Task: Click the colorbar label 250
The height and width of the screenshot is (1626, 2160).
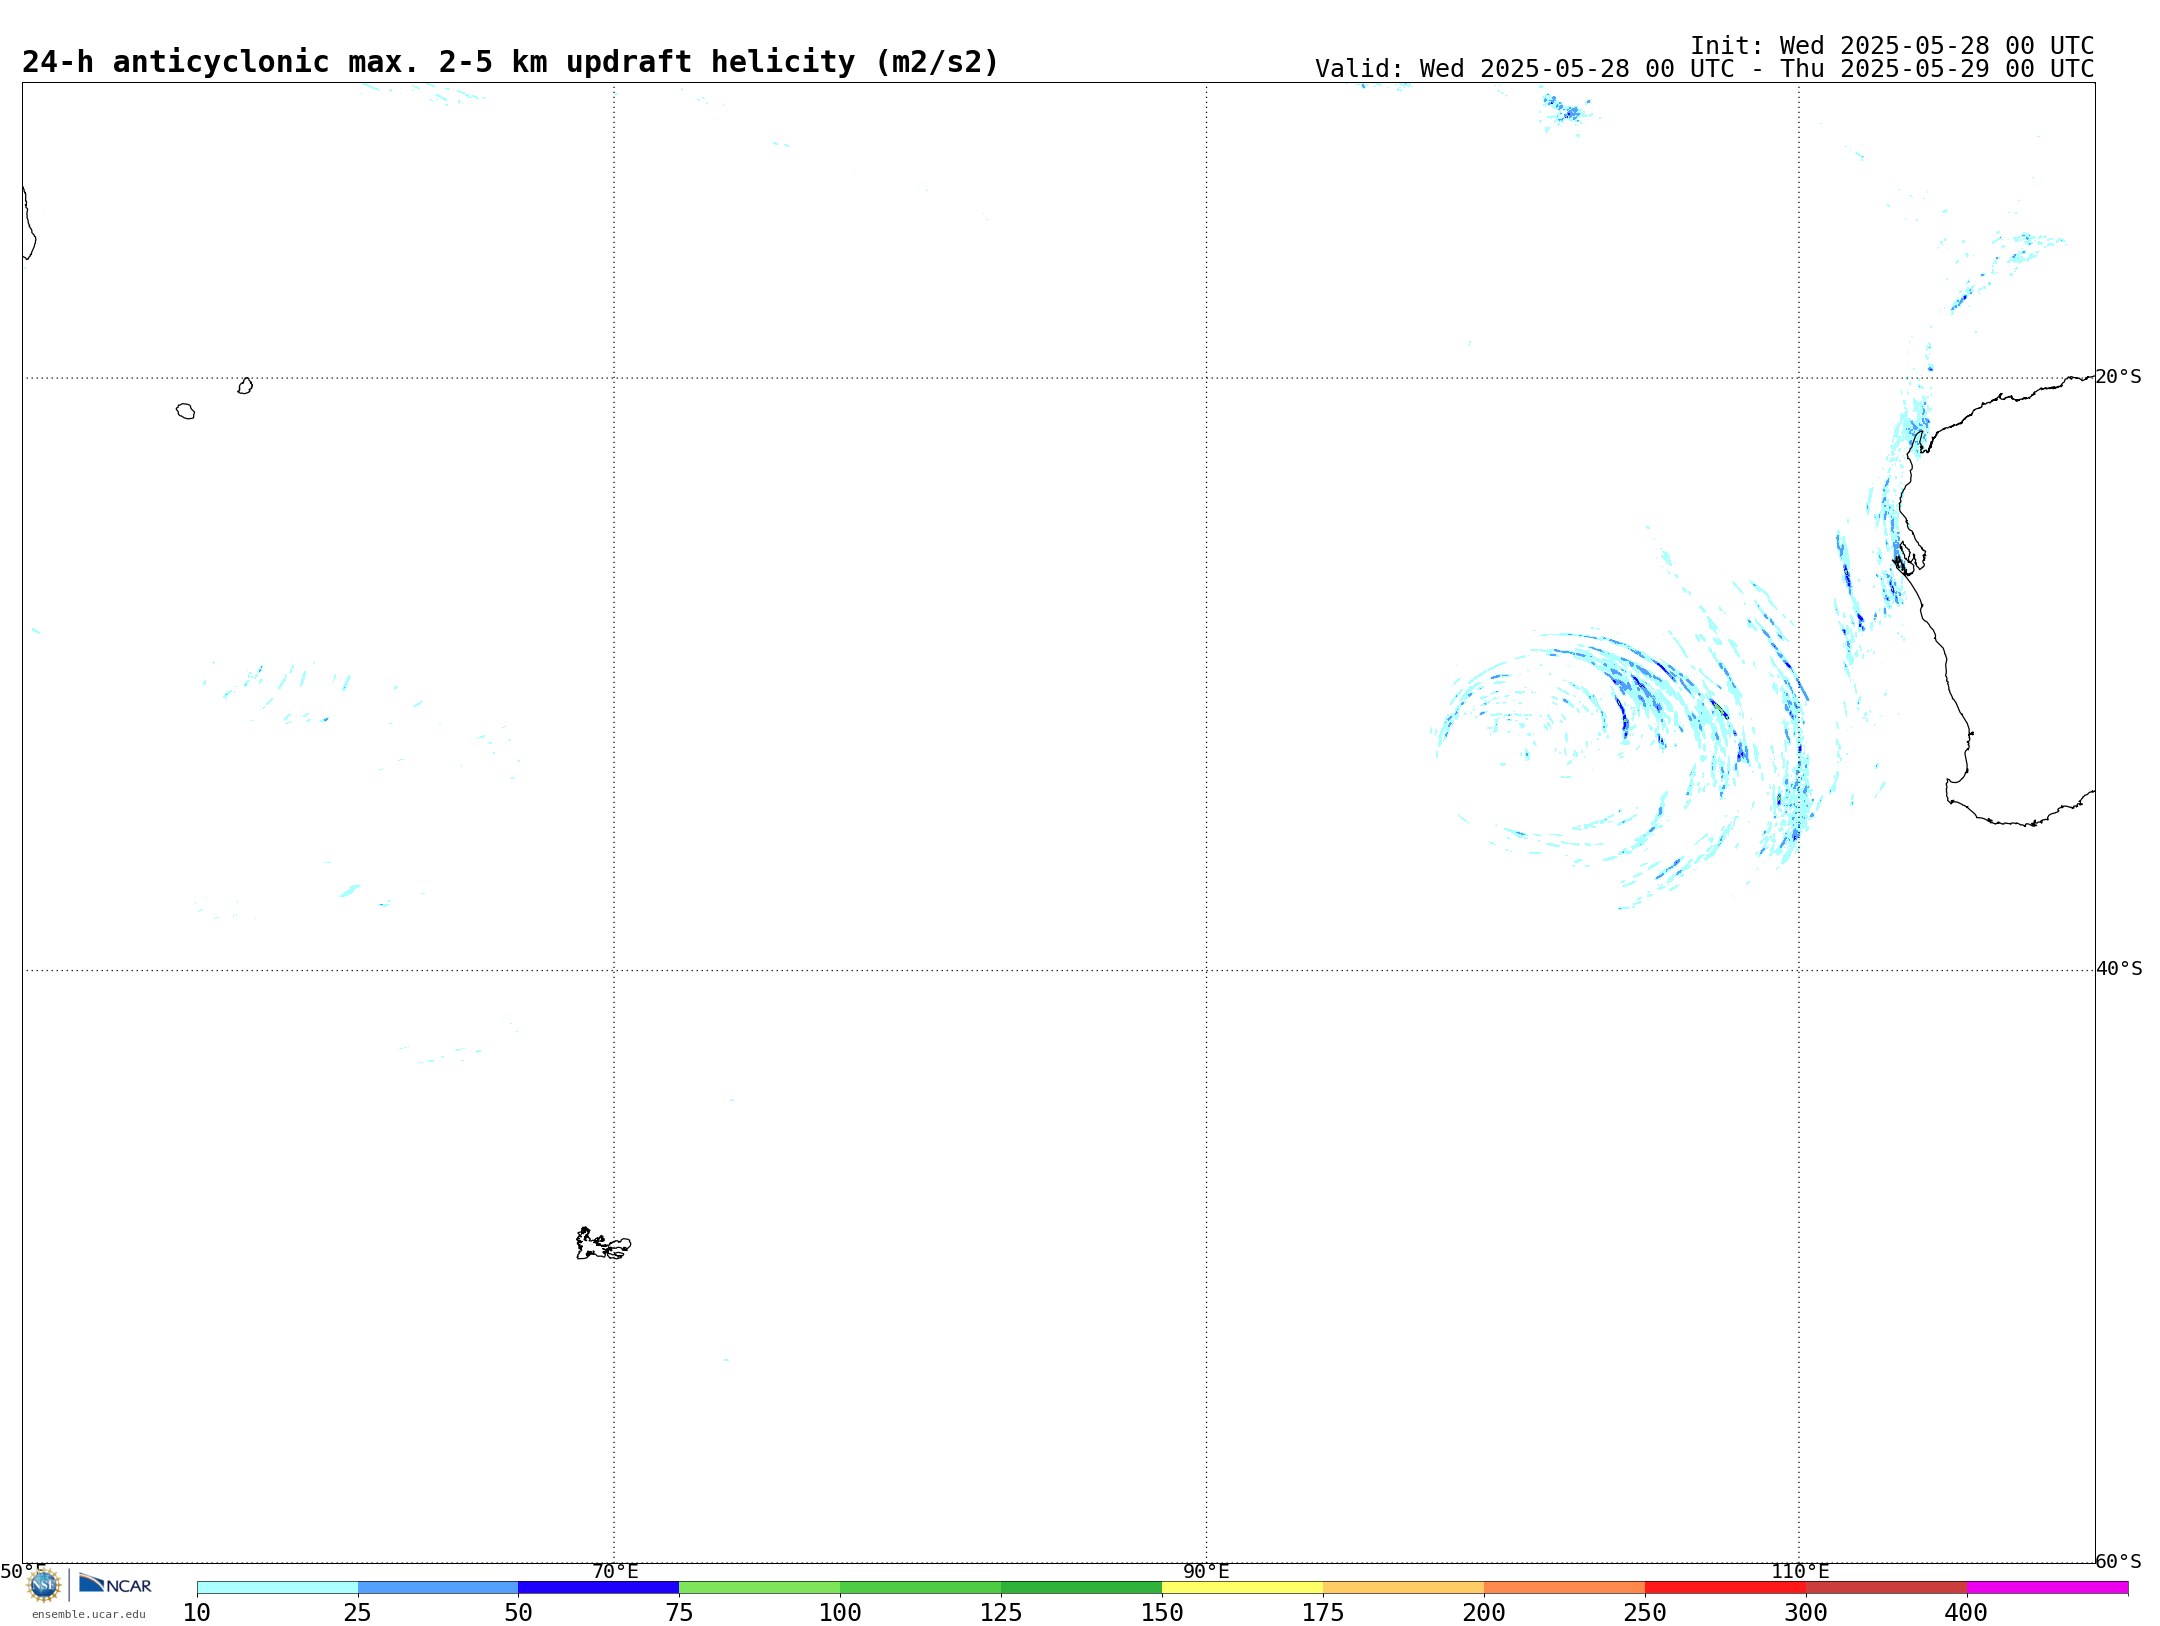Action: point(1645,1612)
